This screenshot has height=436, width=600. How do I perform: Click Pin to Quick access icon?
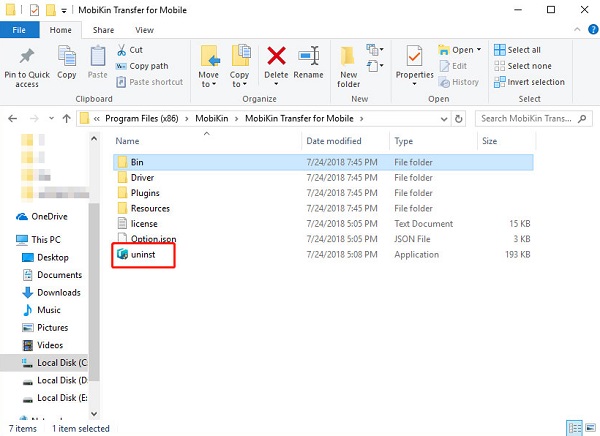click(x=27, y=56)
